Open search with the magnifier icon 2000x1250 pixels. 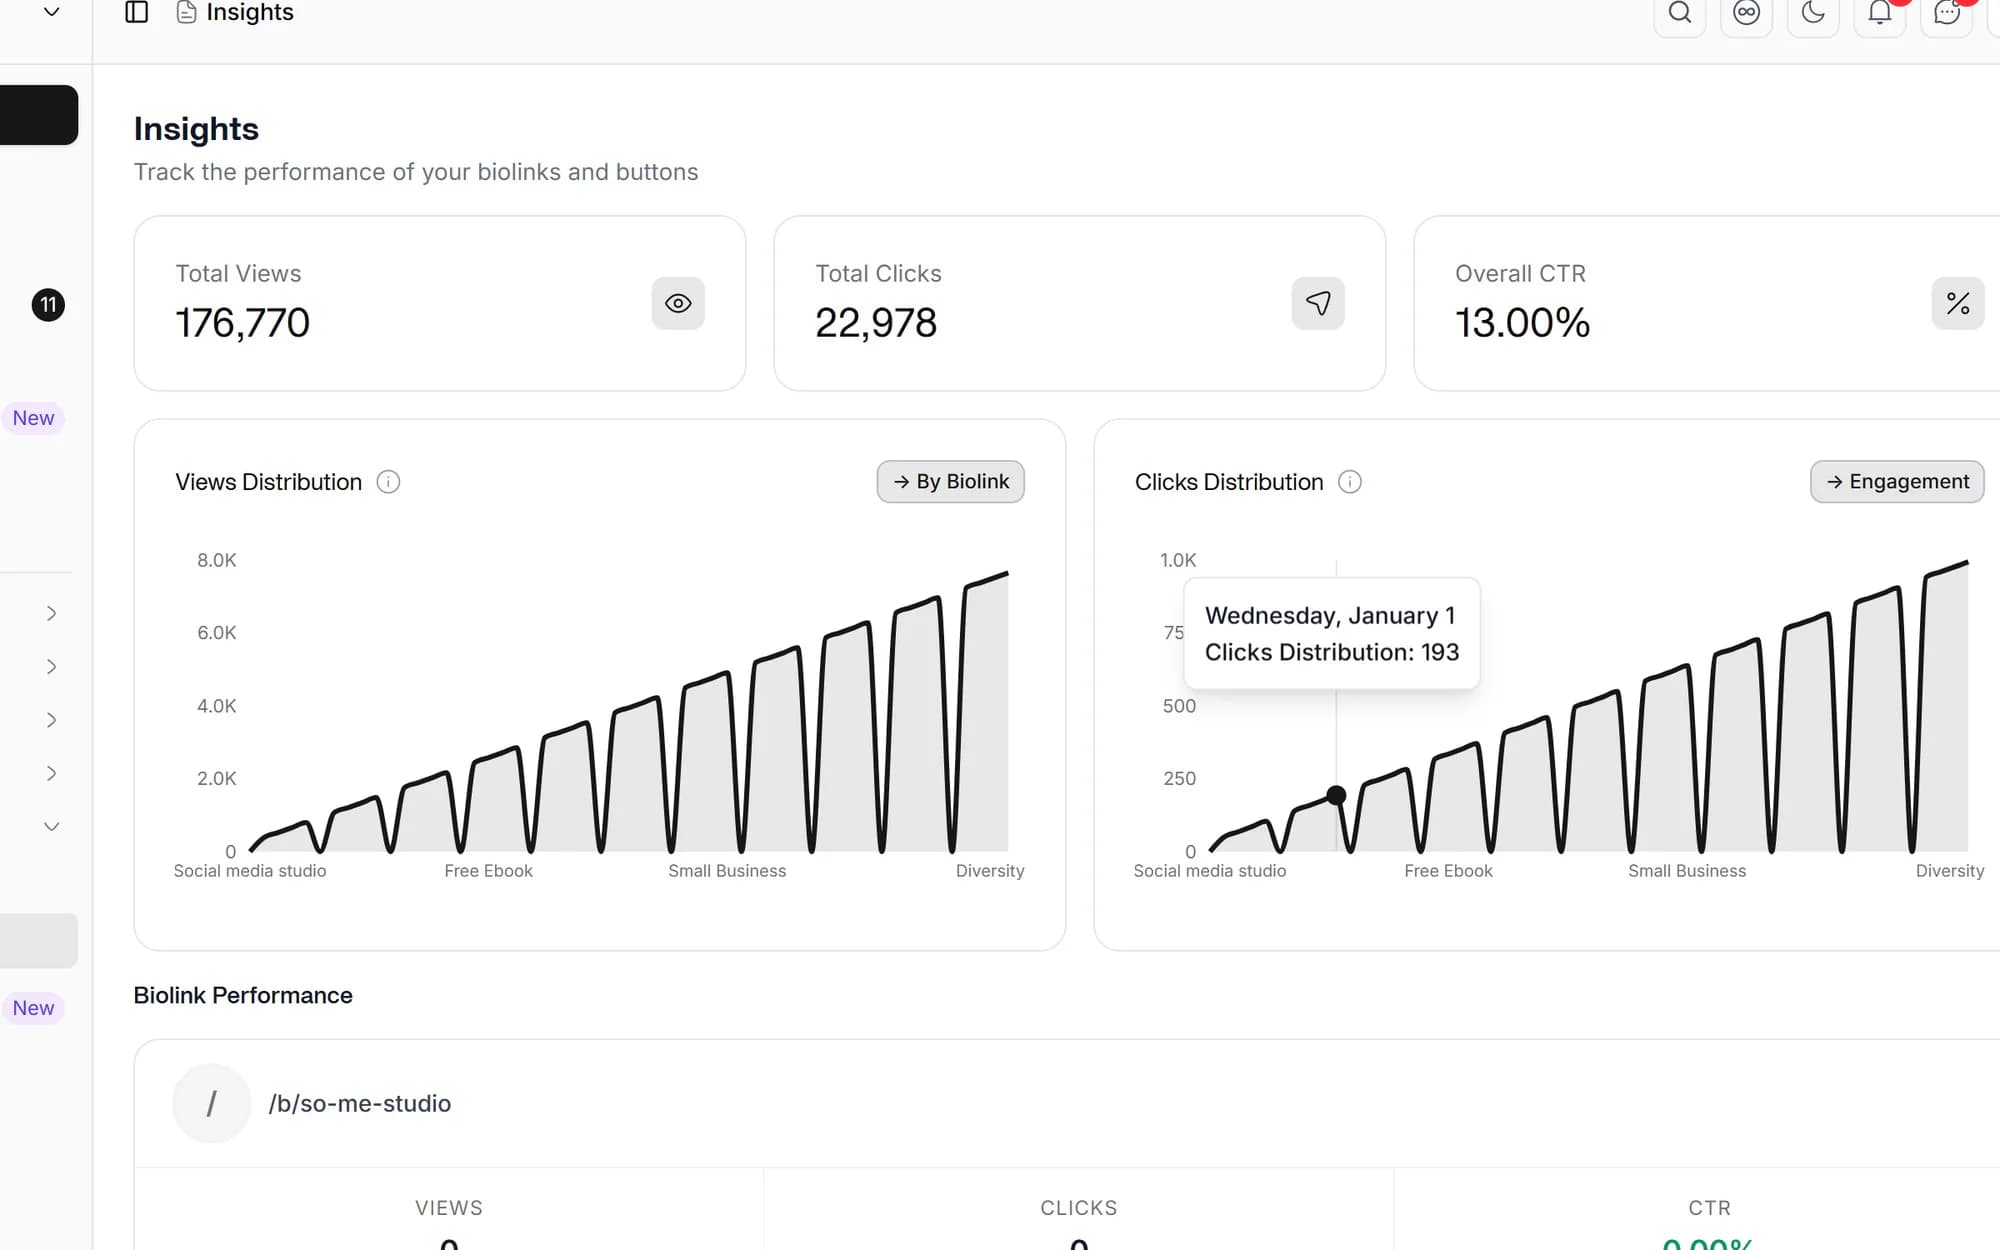1680,12
